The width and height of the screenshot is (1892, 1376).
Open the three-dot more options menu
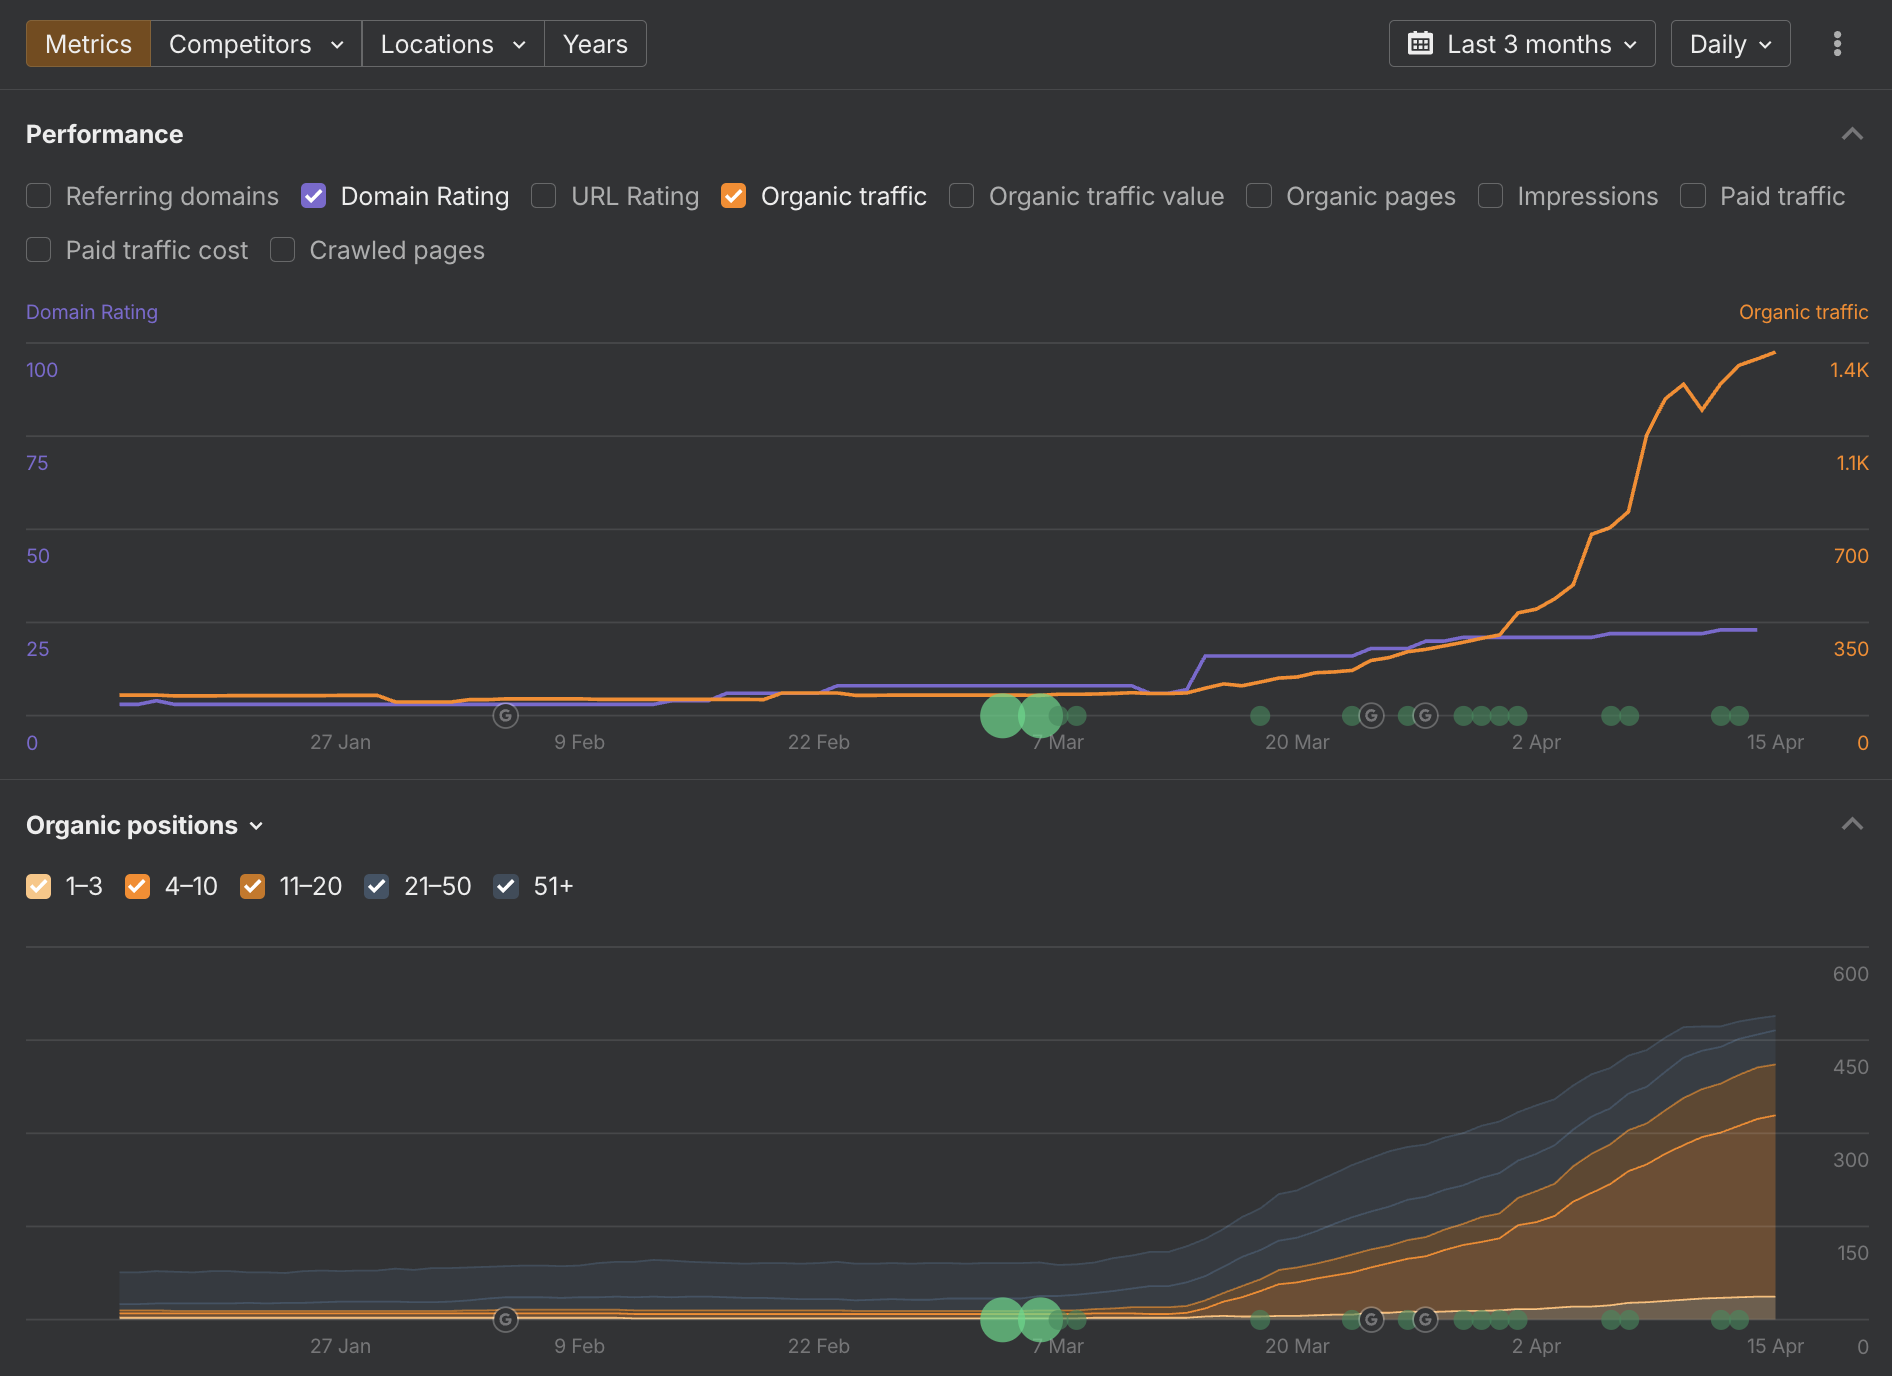[x=1837, y=44]
